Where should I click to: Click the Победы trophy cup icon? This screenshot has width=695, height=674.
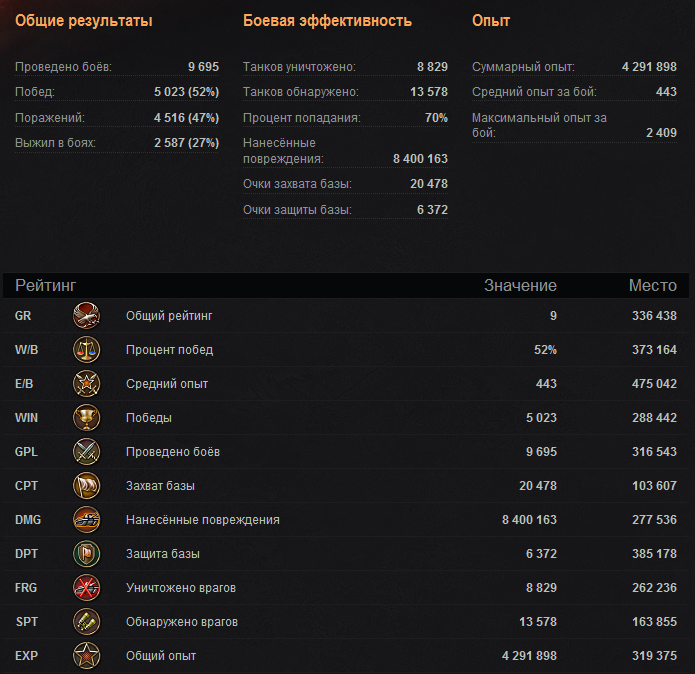click(x=87, y=418)
